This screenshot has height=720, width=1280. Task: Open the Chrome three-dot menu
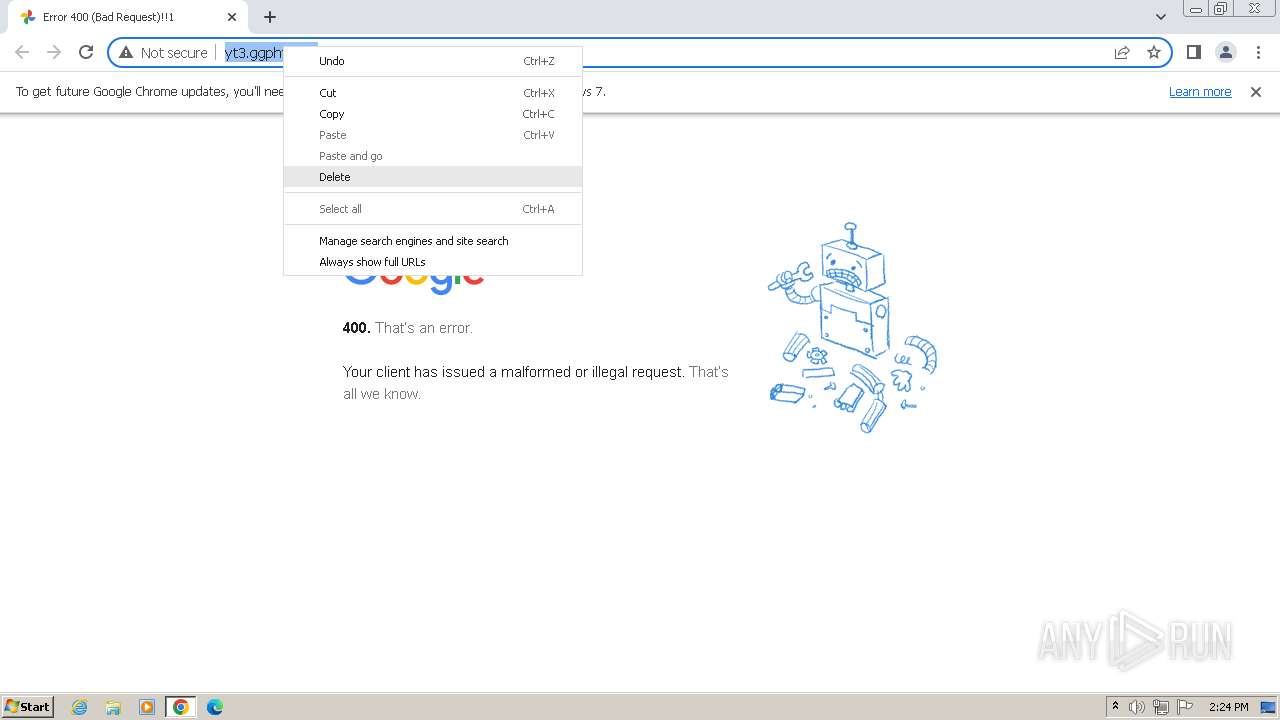[1259, 52]
